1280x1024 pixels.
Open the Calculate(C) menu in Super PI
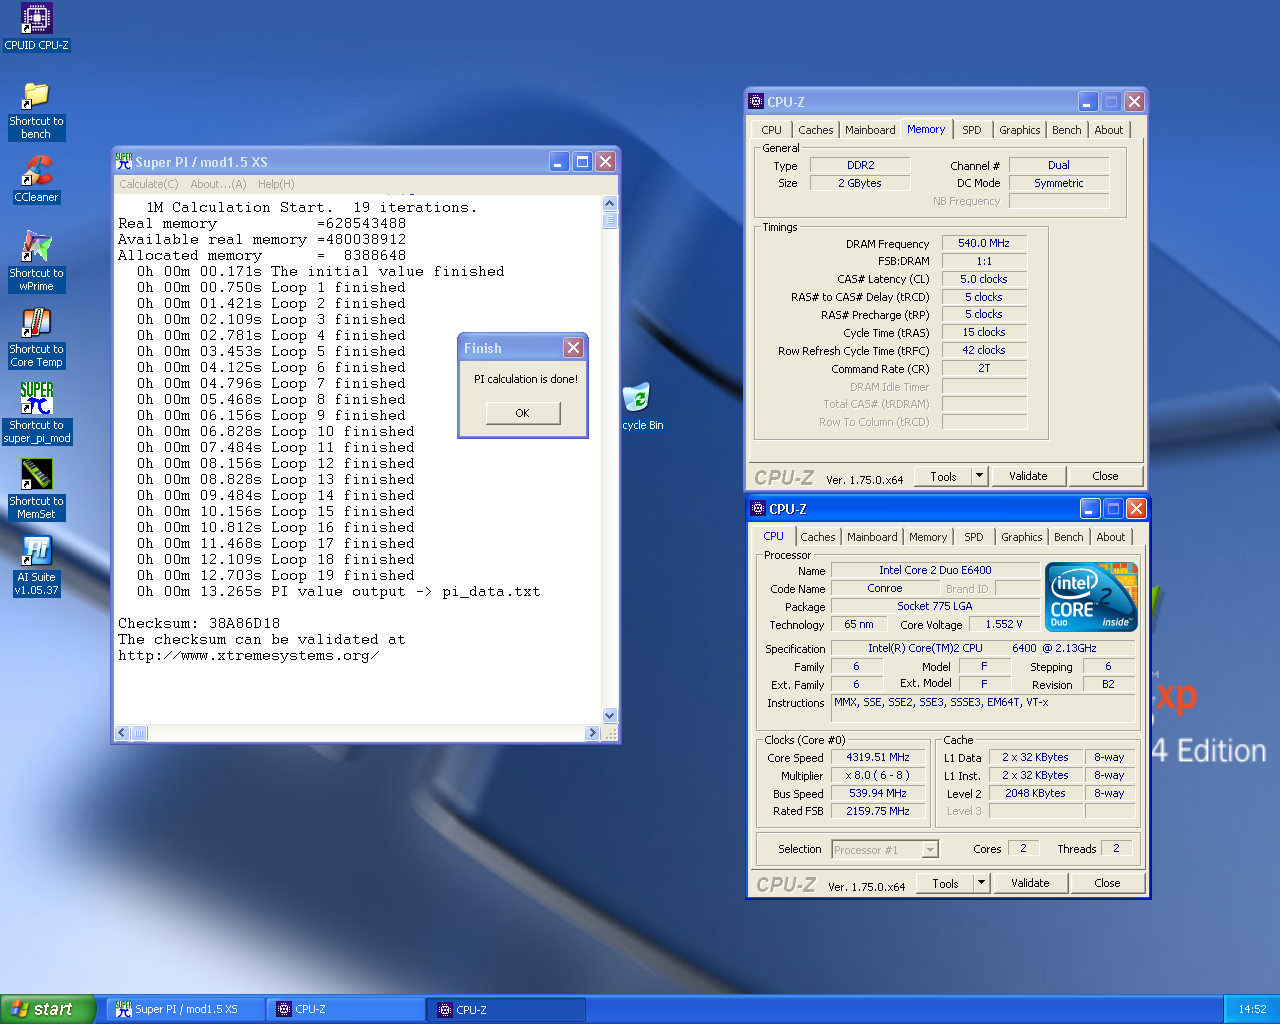click(149, 184)
